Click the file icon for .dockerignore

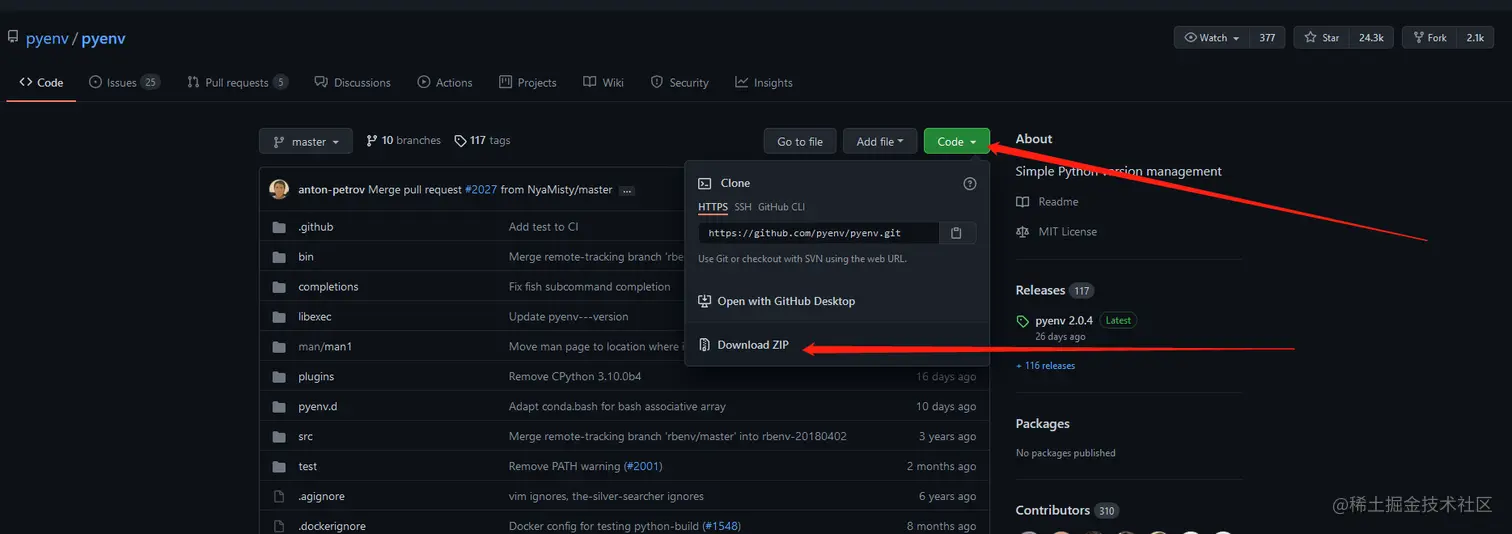coord(279,526)
